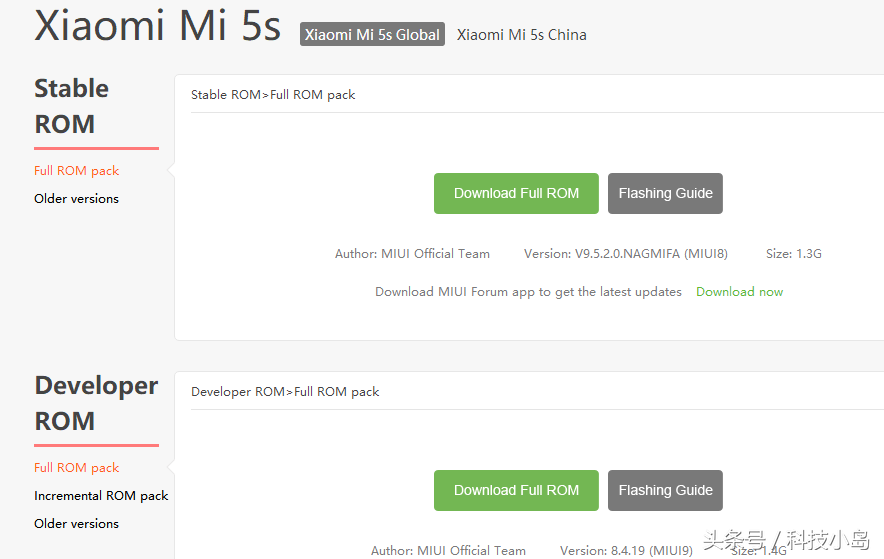Screen dimensions: 884x559
Task: Open Older versions under Stable ROM
Action: pyautogui.click(x=76, y=198)
